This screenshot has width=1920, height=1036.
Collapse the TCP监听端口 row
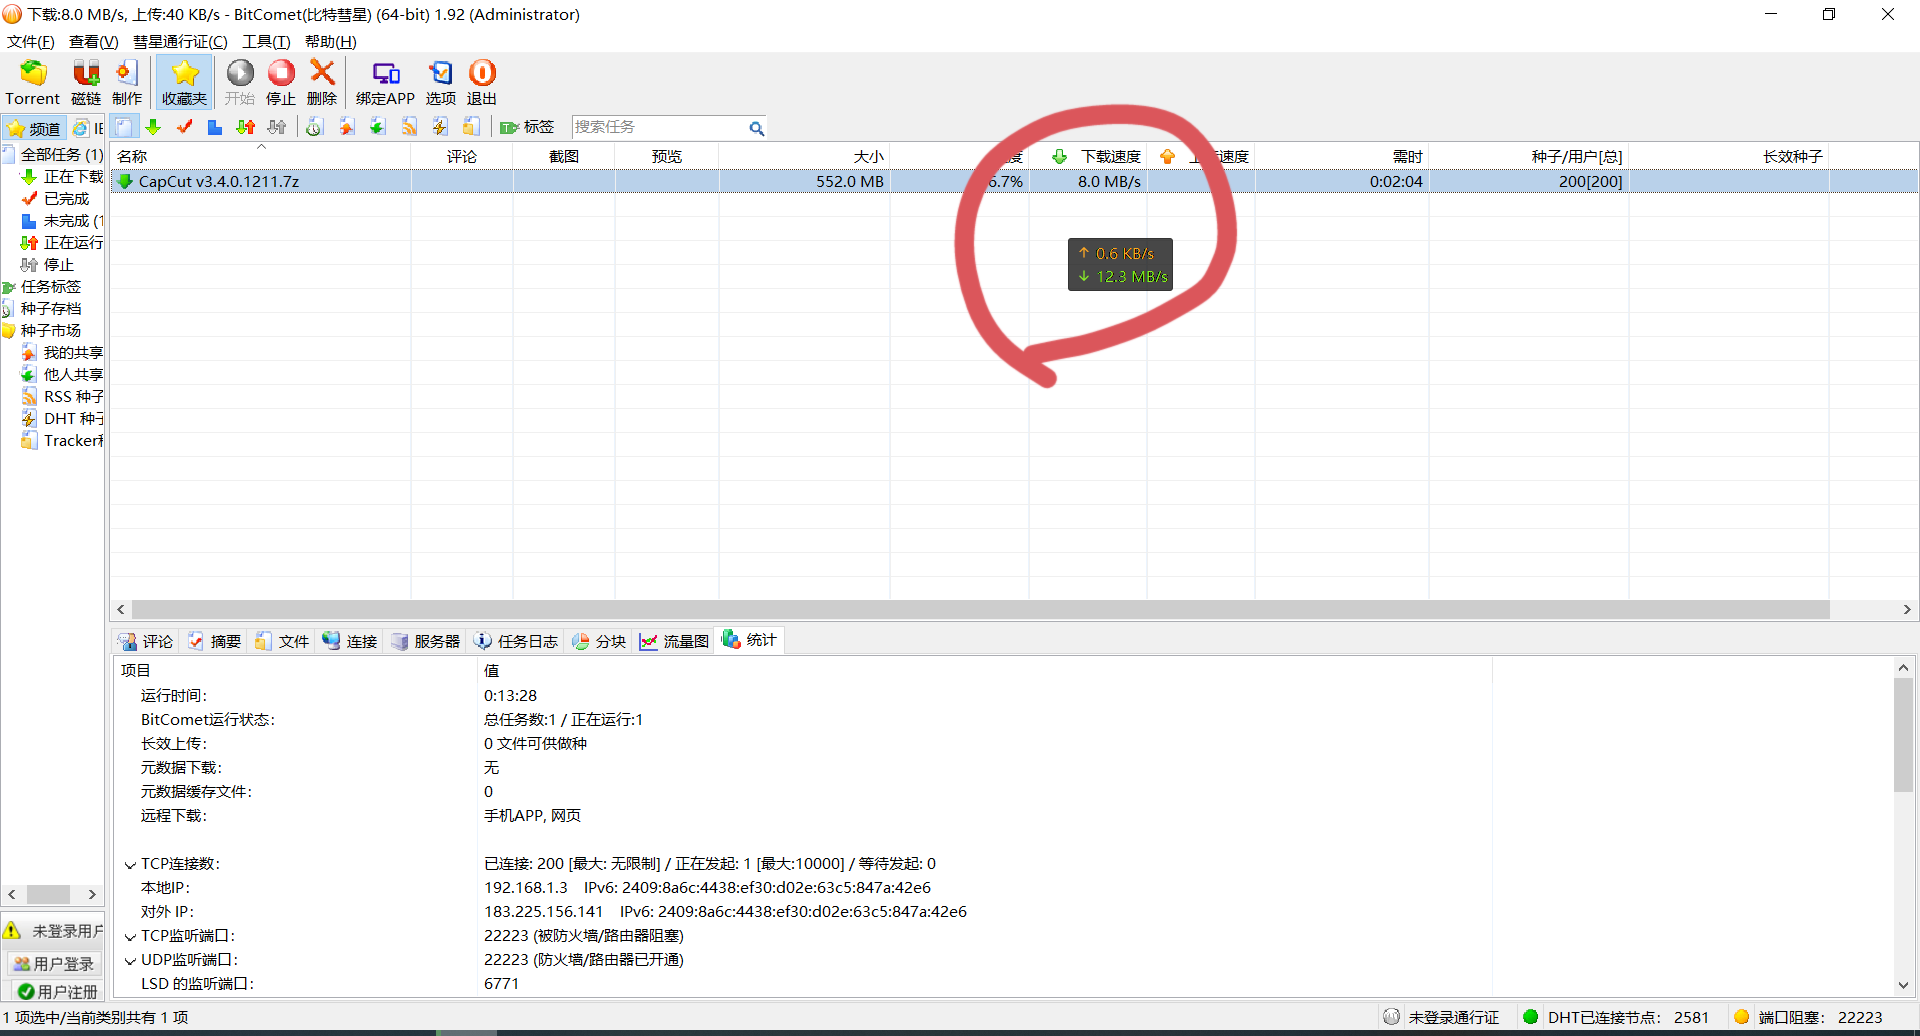pos(130,937)
